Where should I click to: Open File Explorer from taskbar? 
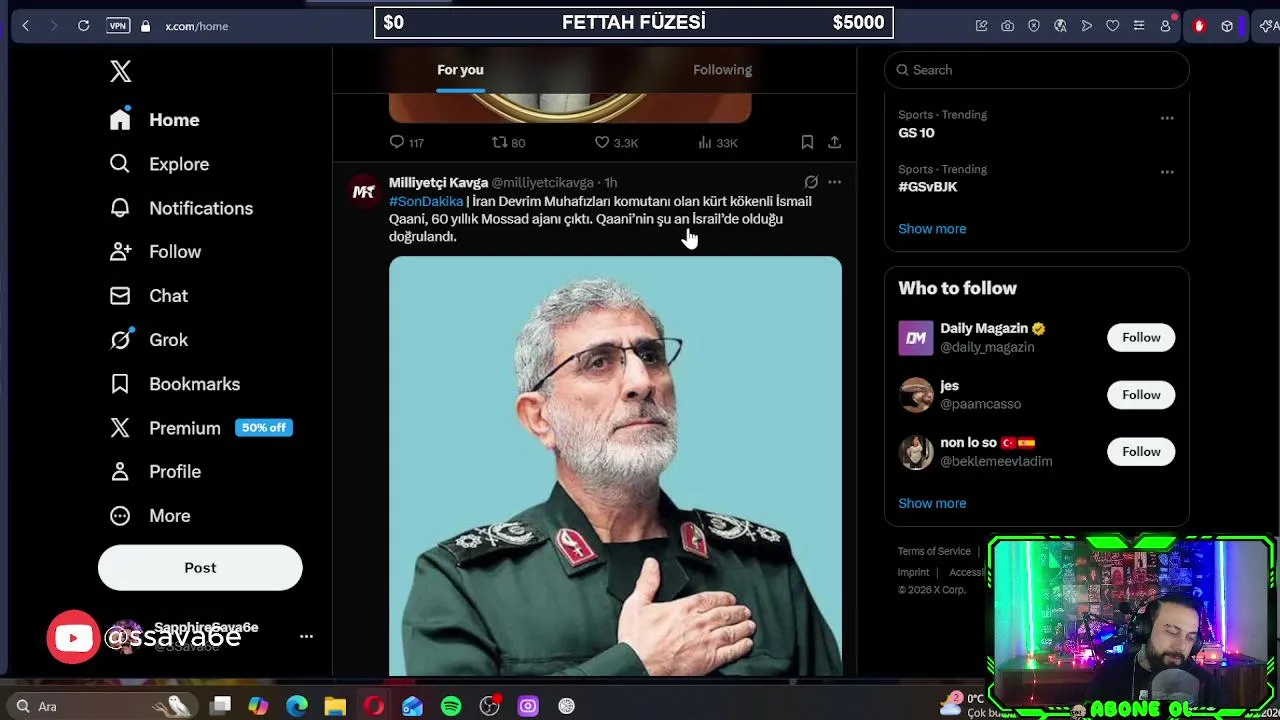coord(335,706)
